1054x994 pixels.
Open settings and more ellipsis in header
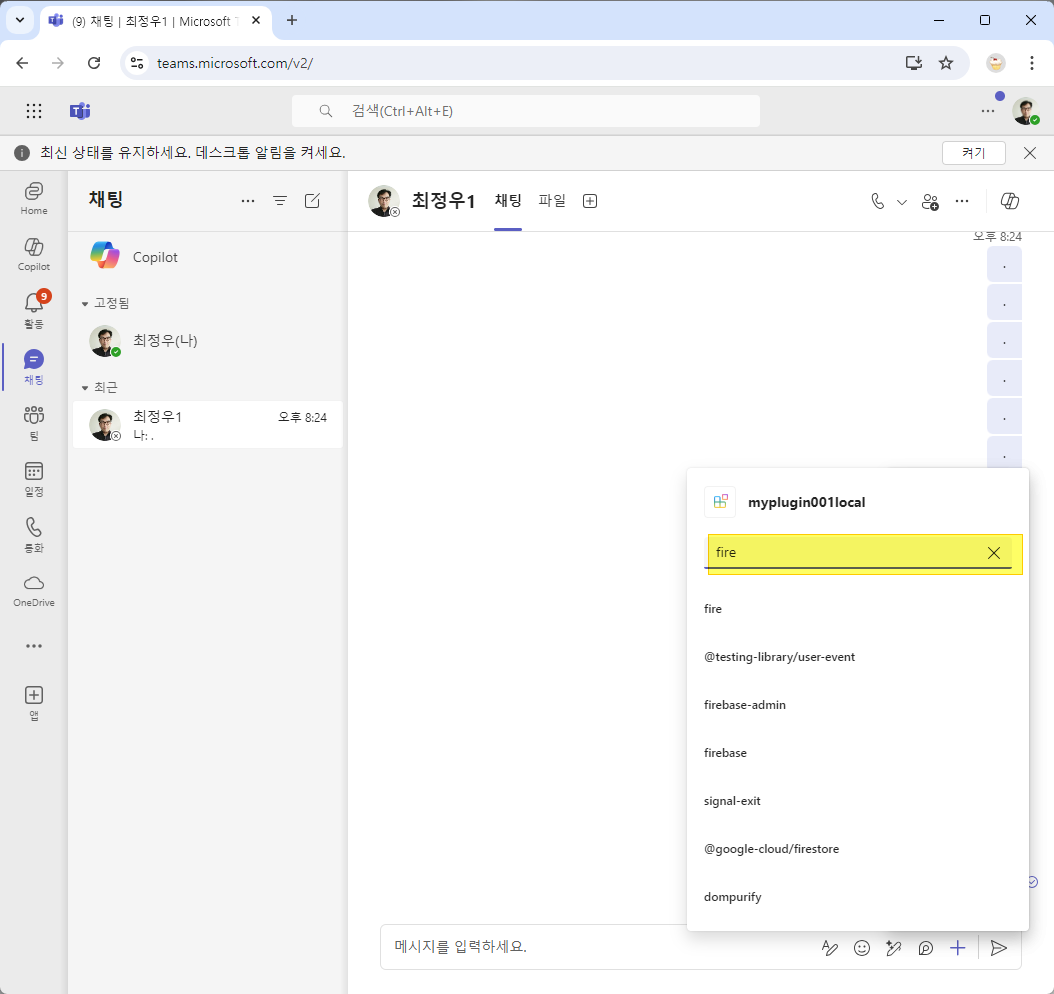tap(987, 111)
